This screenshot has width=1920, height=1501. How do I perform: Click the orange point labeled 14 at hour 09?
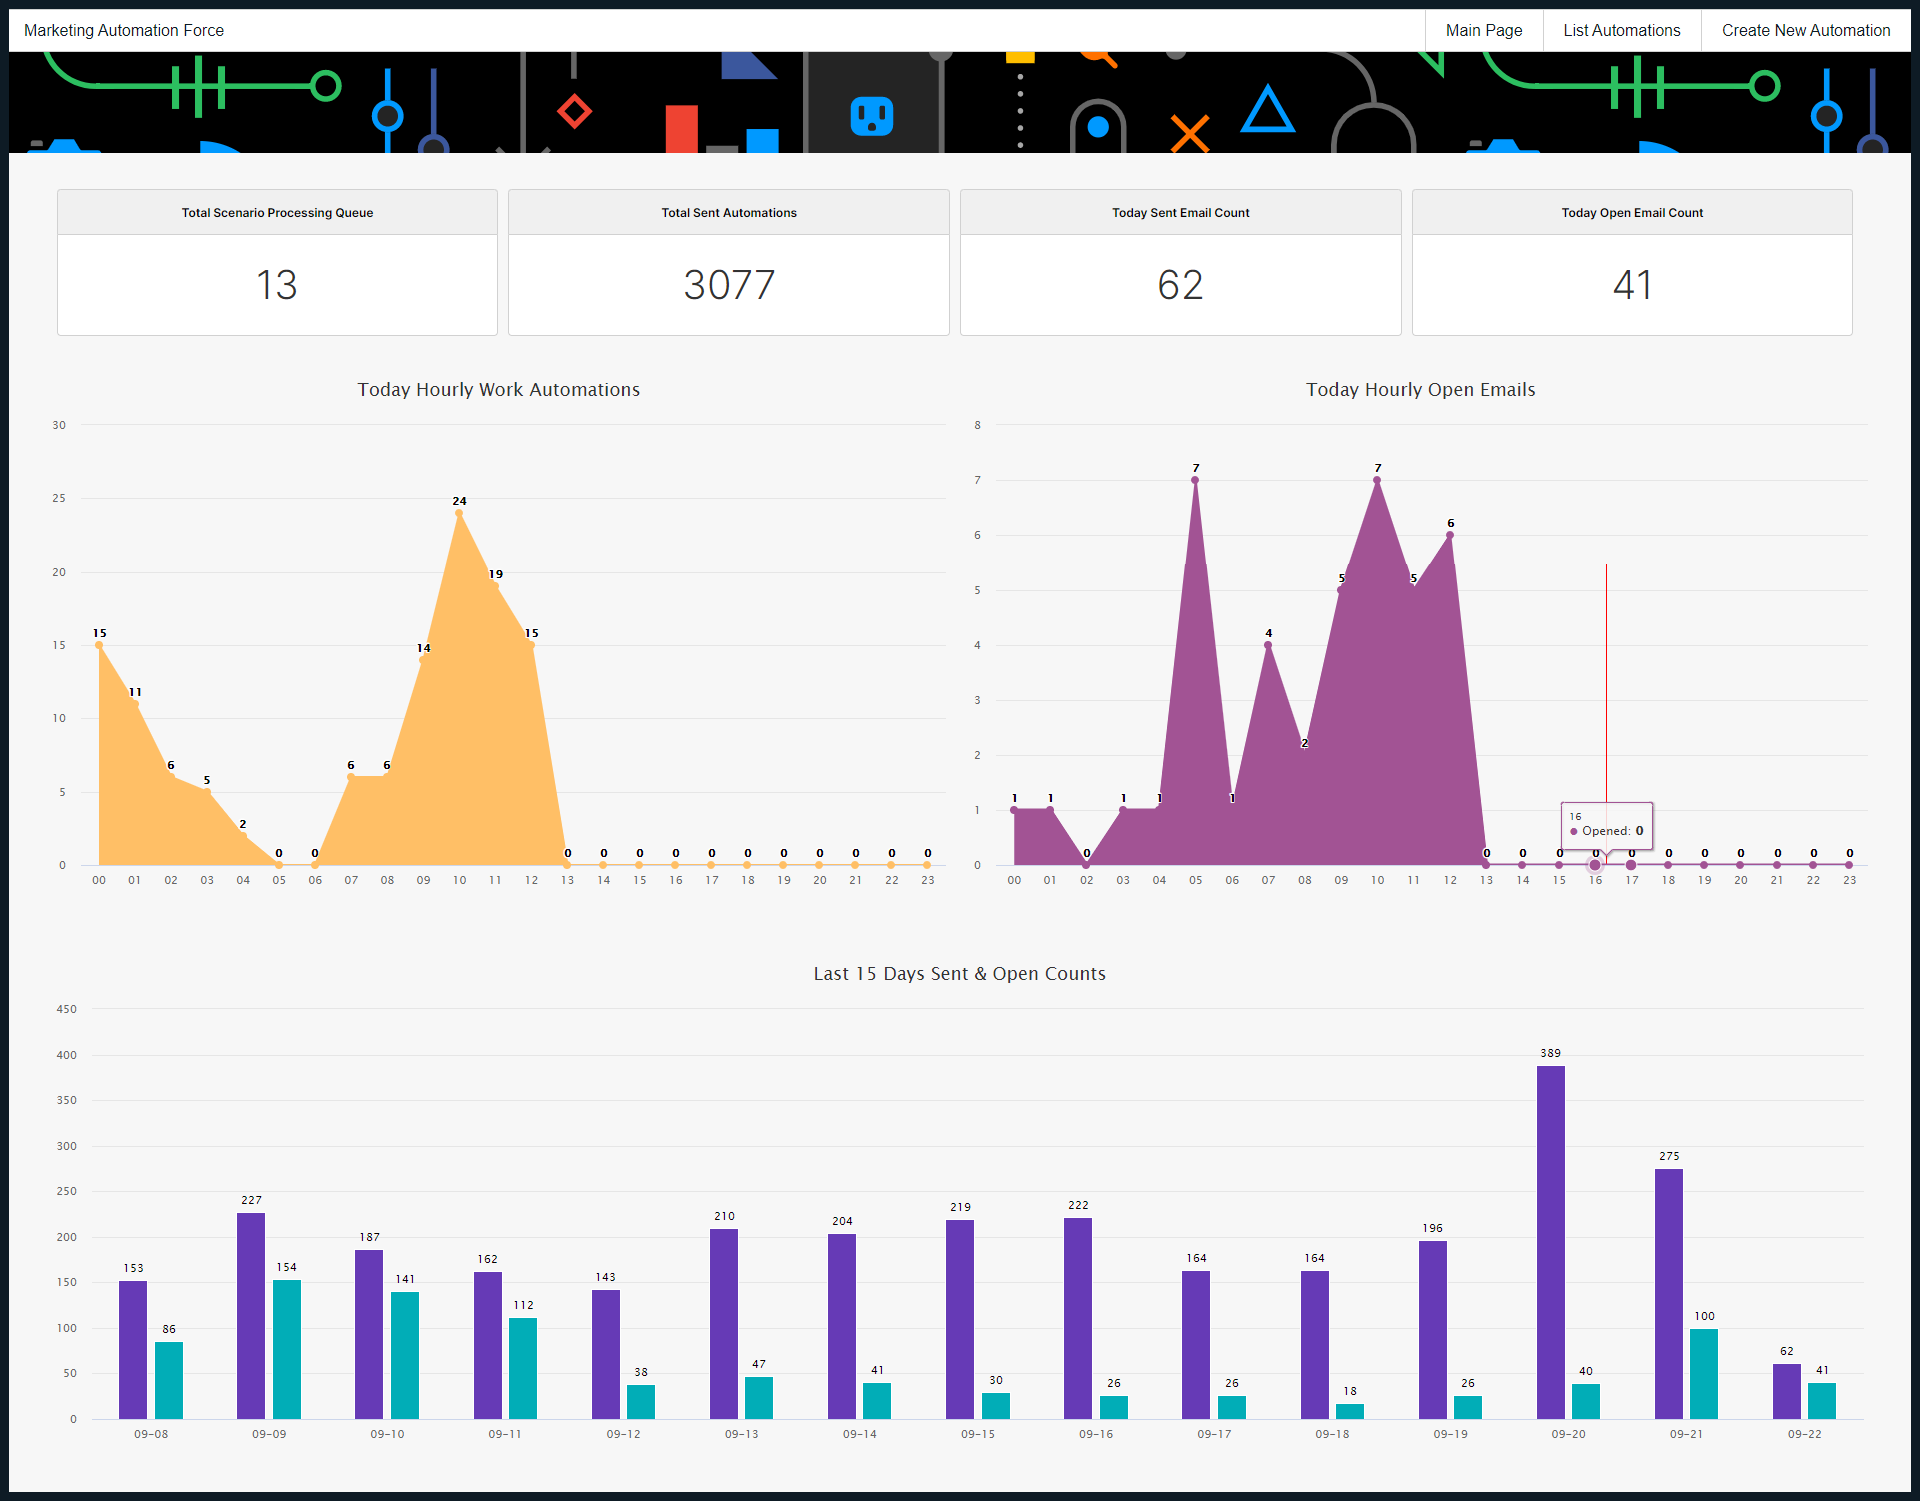423,660
